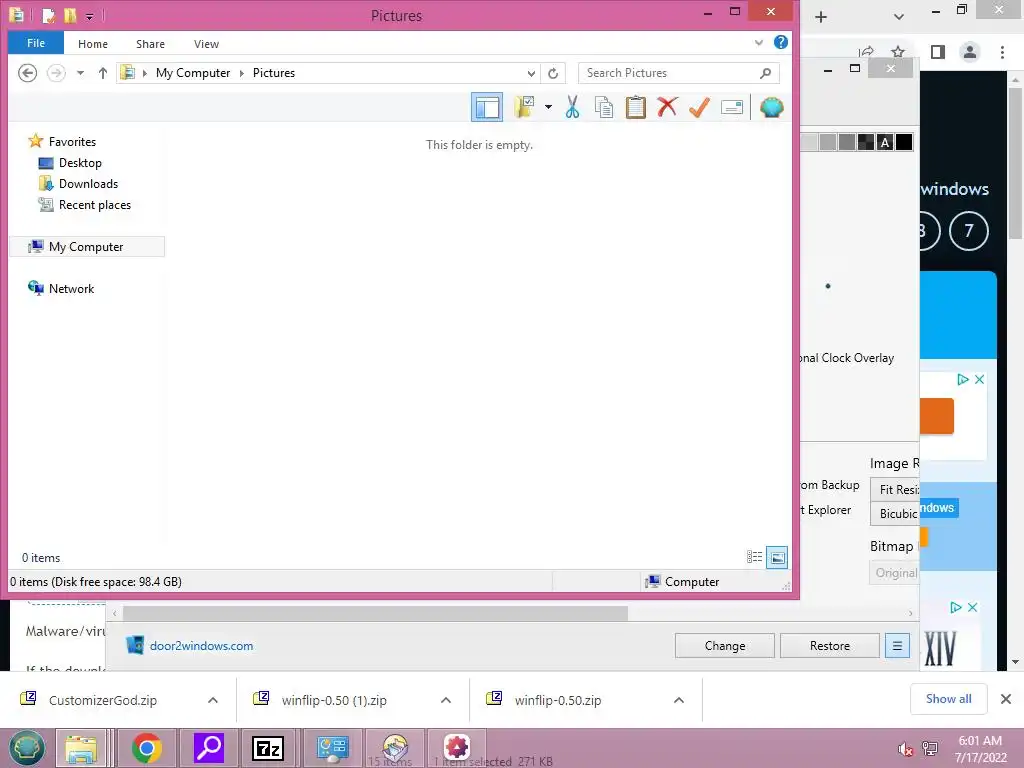1024x768 pixels.
Task: Open the recent locations dropdown arrow
Action: (x=80, y=73)
